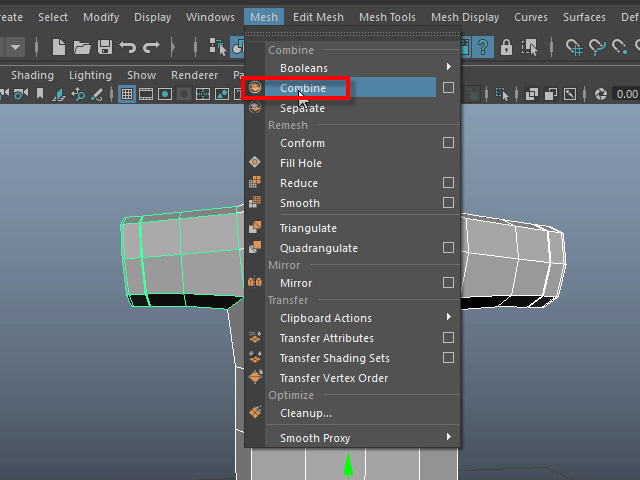
Task: Expand the Smooth Proxy submenu
Action: click(x=448, y=438)
